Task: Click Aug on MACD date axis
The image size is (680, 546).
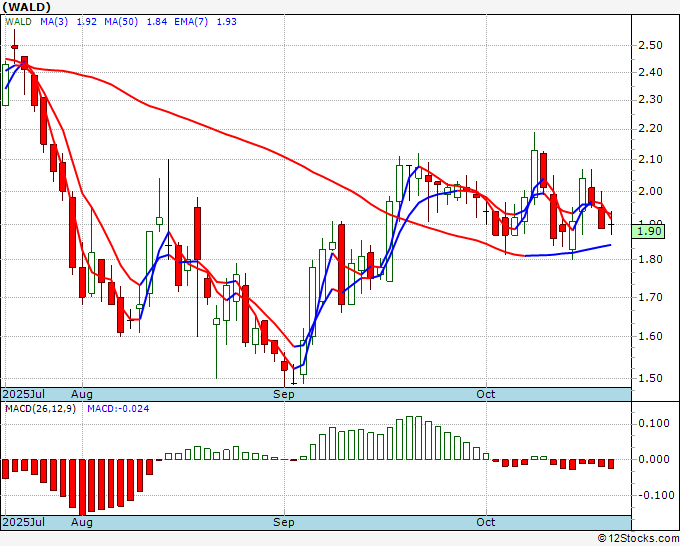Action: coord(82,522)
